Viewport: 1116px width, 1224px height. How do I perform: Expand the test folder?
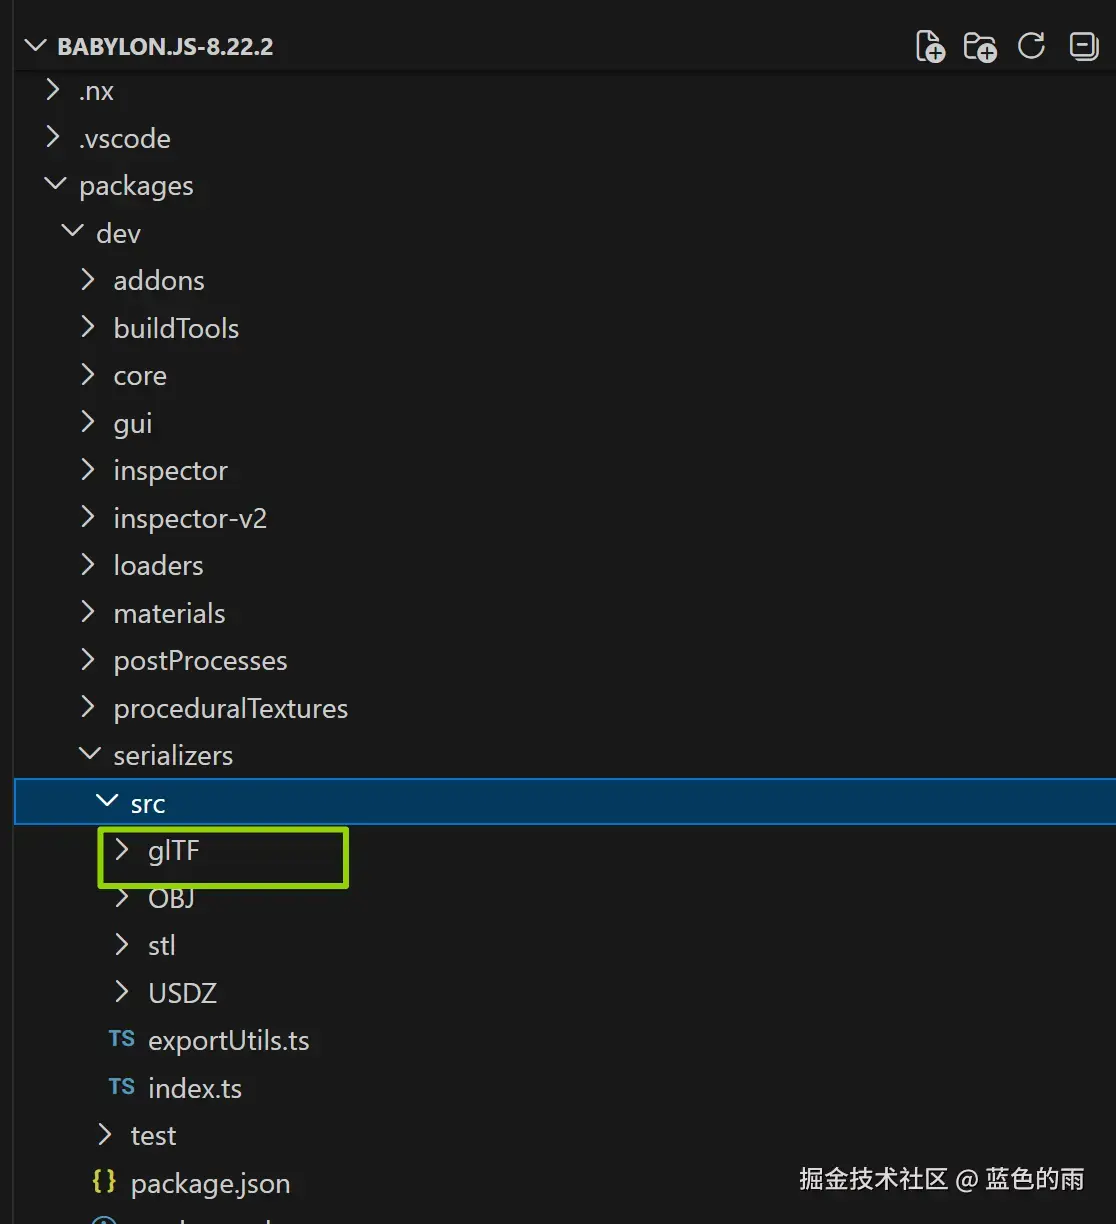tap(105, 1135)
